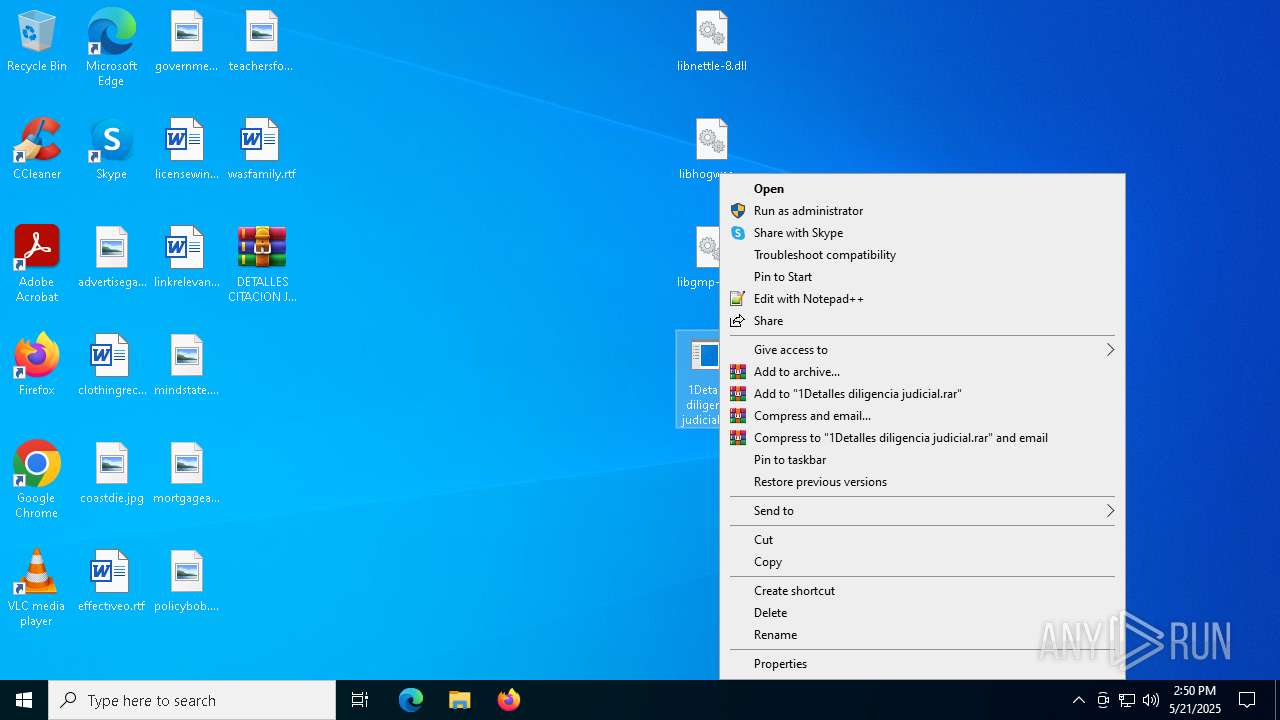This screenshot has width=1280, height=720.
Task: Select the Firefox desktop shortcut
Action: [x=37, y=365]
